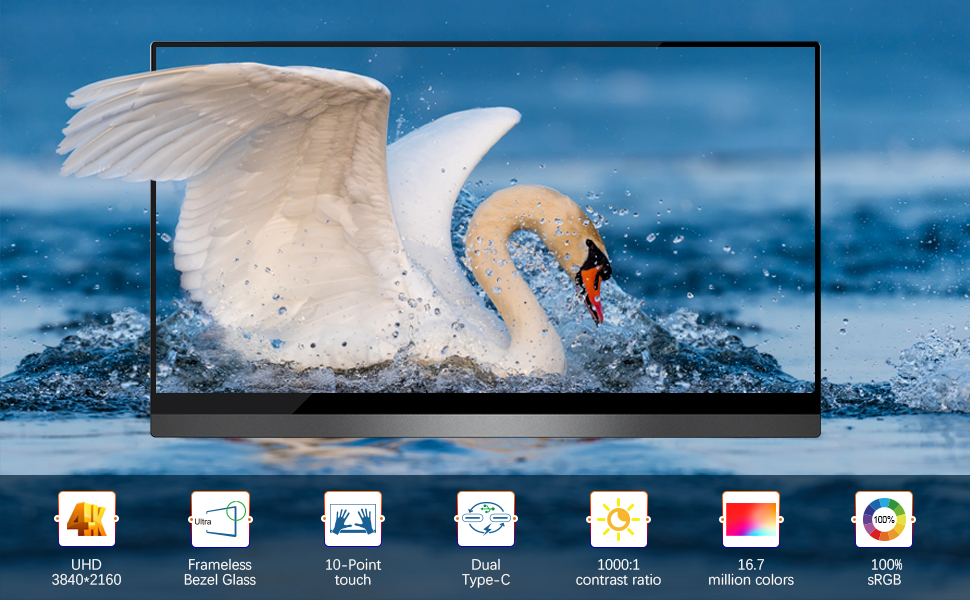This screenshot has height=600, width=970.
Task: Click the "Frameless Bezel Glass" text
Action: 220,572
